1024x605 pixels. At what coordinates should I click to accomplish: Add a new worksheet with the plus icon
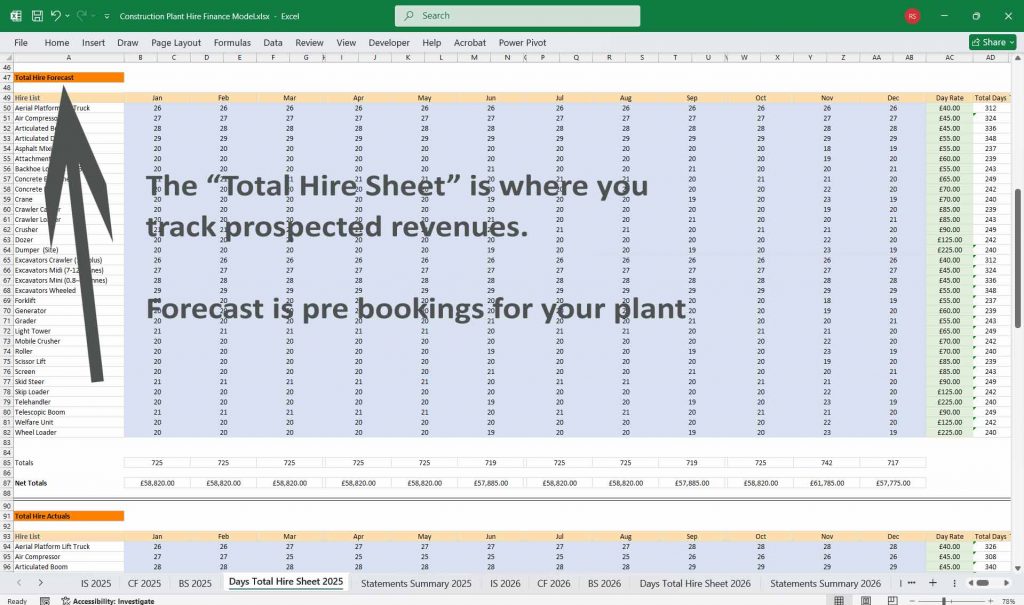point(933,582)
